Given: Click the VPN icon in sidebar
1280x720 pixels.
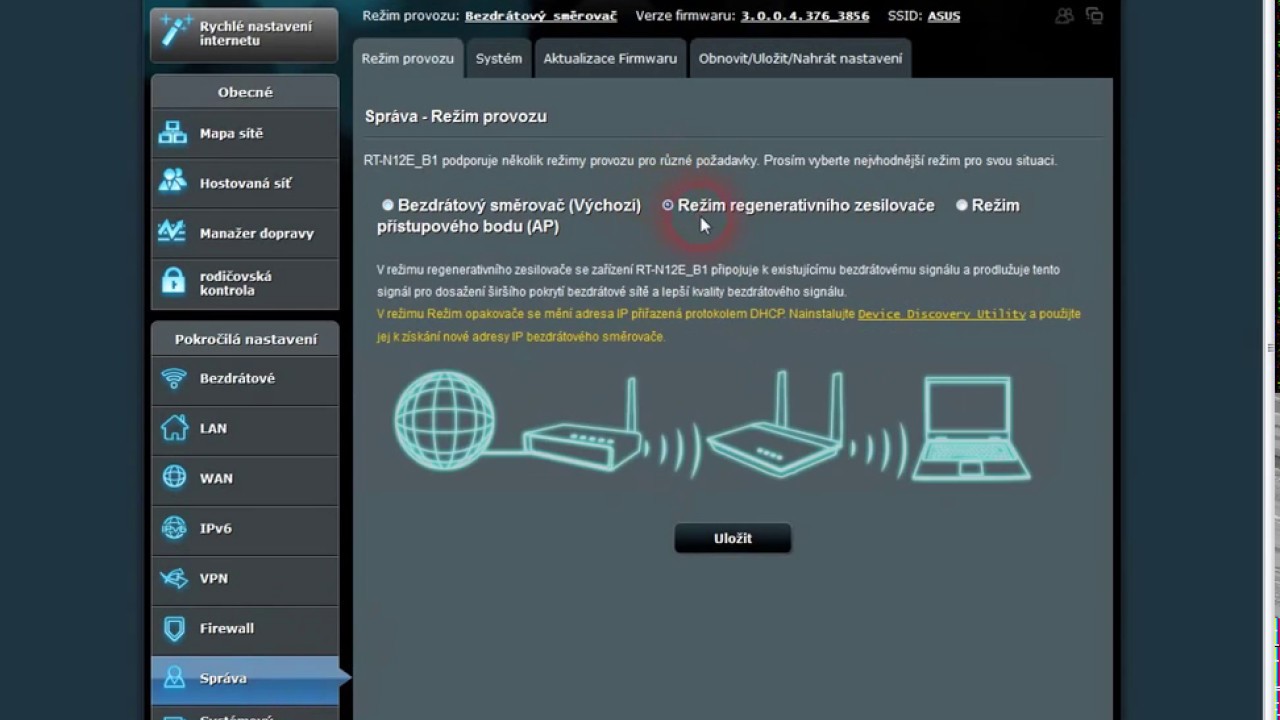Looking at the screenshot, I should click(174, 578).
